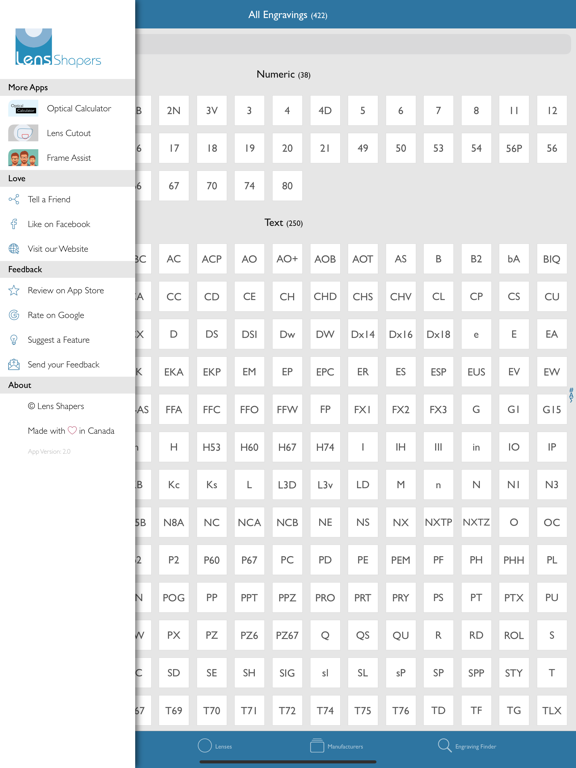Select the EKA engraving tile

(174, 372)
